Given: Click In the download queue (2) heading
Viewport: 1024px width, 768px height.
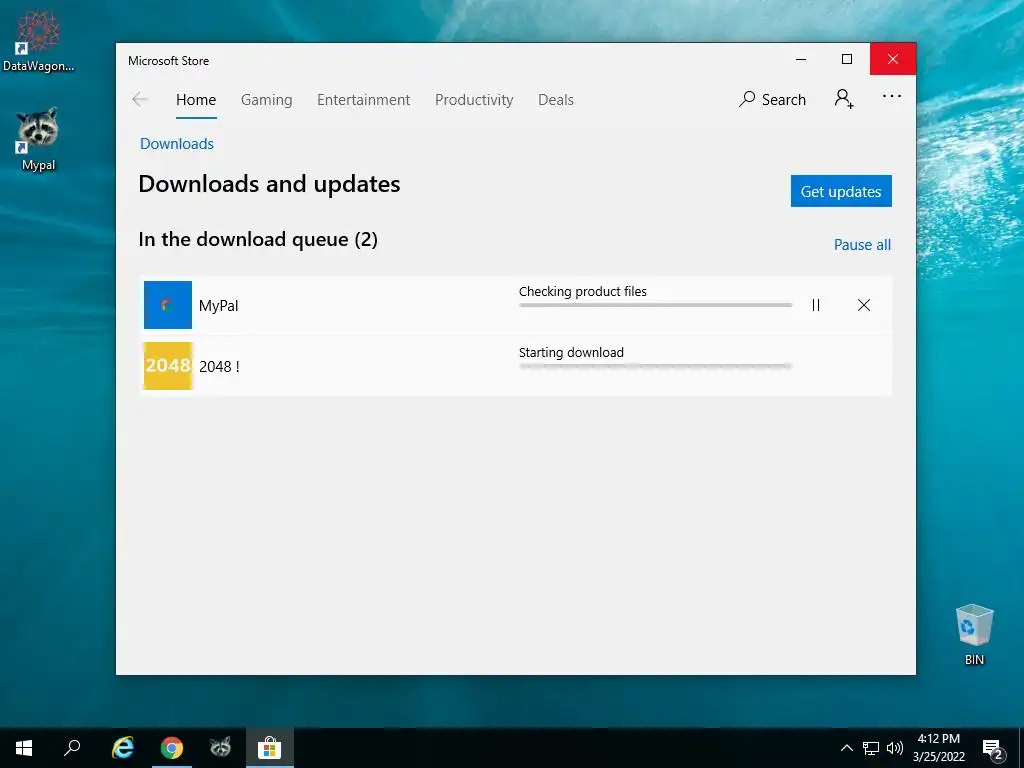Looking at the screenshot, I should (258, 240).
